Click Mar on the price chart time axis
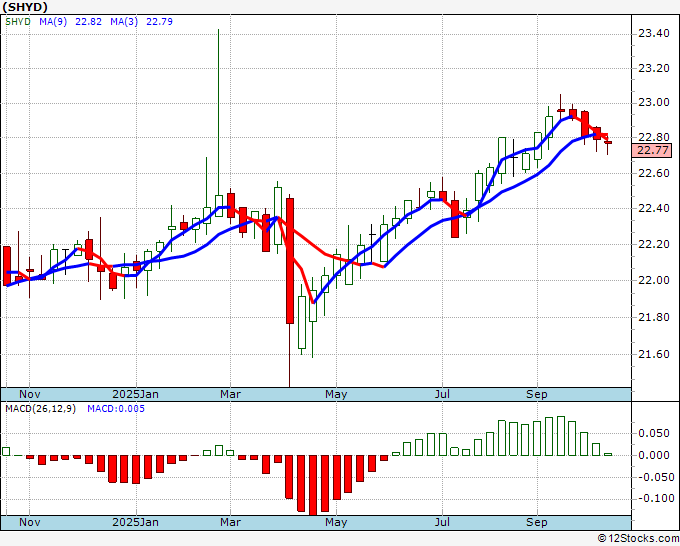The image size is (680, 546). pyautogui.click(x=230, y=394)
